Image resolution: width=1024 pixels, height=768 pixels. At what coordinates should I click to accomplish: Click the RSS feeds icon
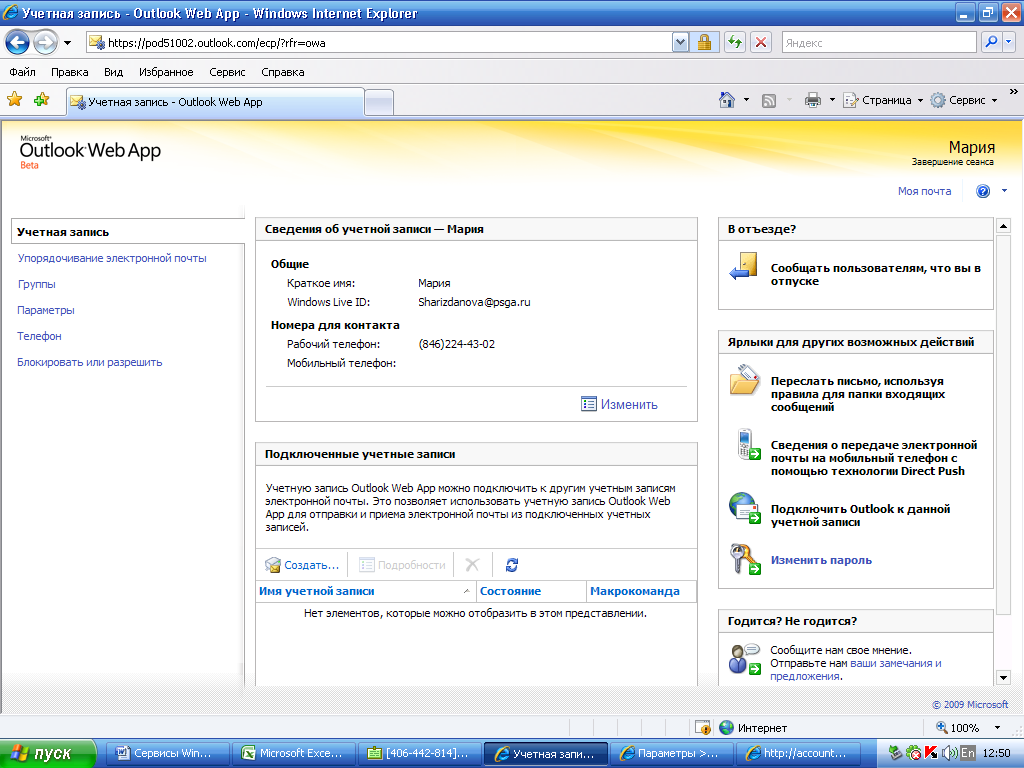click(769, 100)
